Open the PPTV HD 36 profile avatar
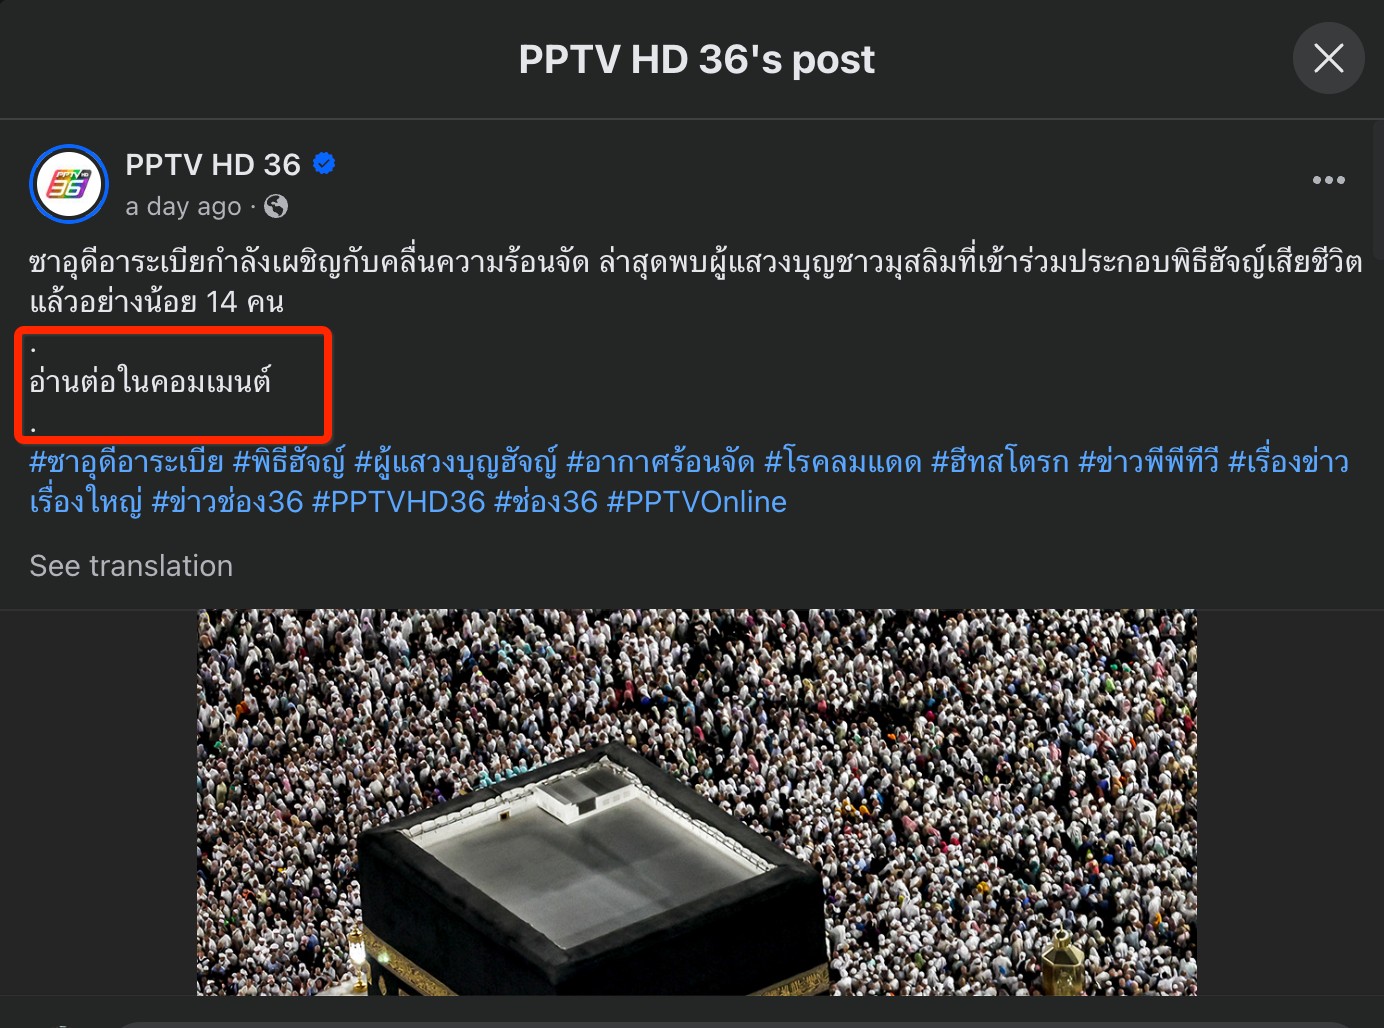The image size is (1384, 1028). tap(69, 184)
